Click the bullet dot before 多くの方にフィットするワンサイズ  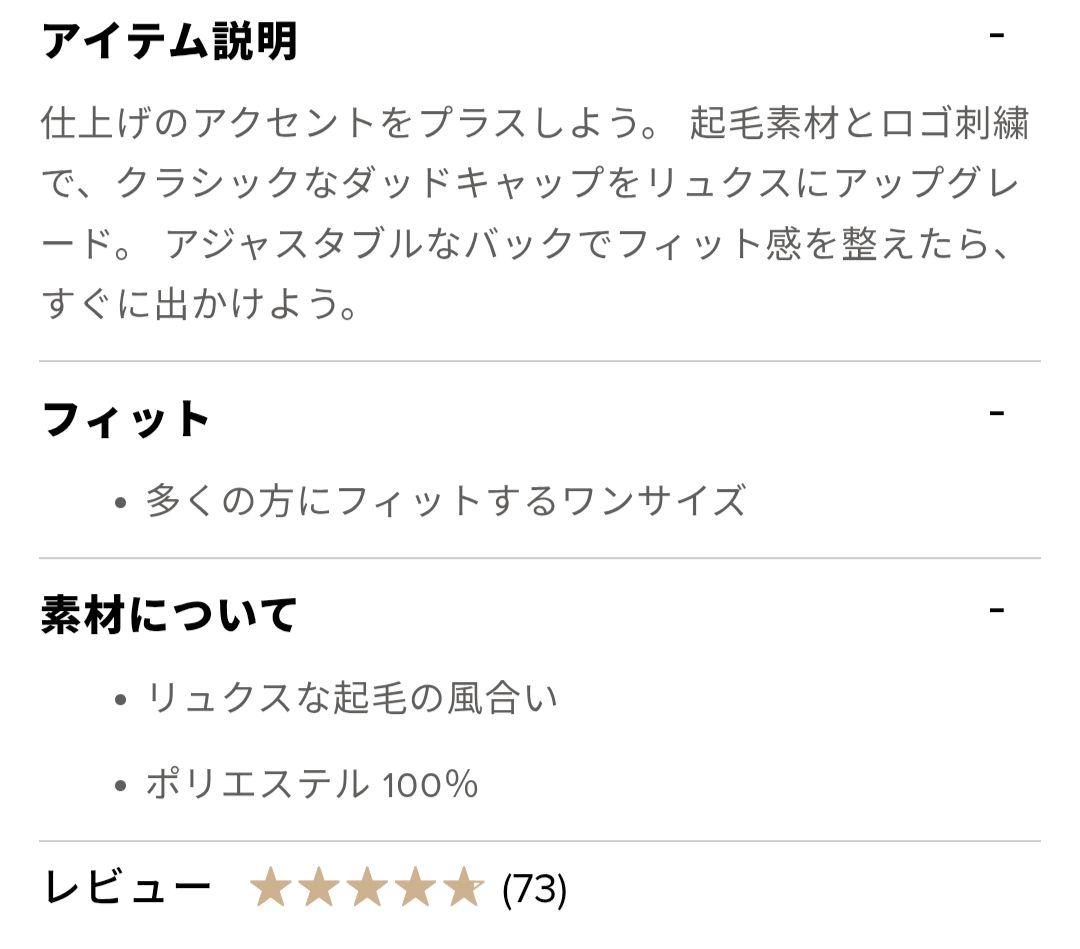(x=121, y=502)
